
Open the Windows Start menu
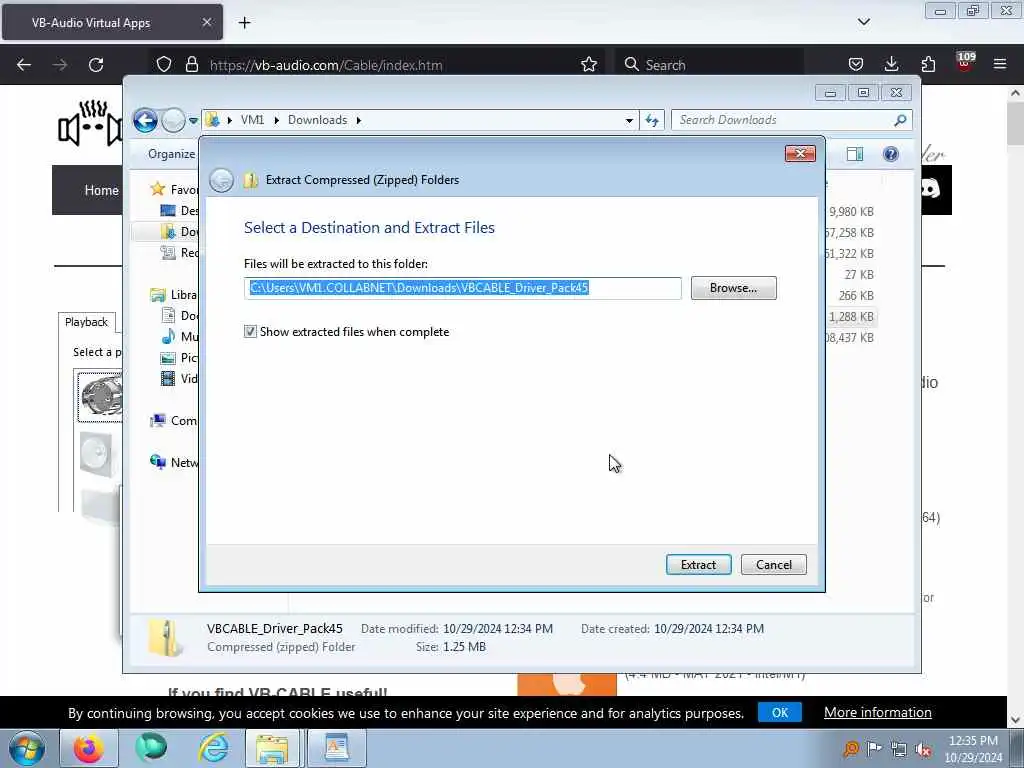point(27,748)
